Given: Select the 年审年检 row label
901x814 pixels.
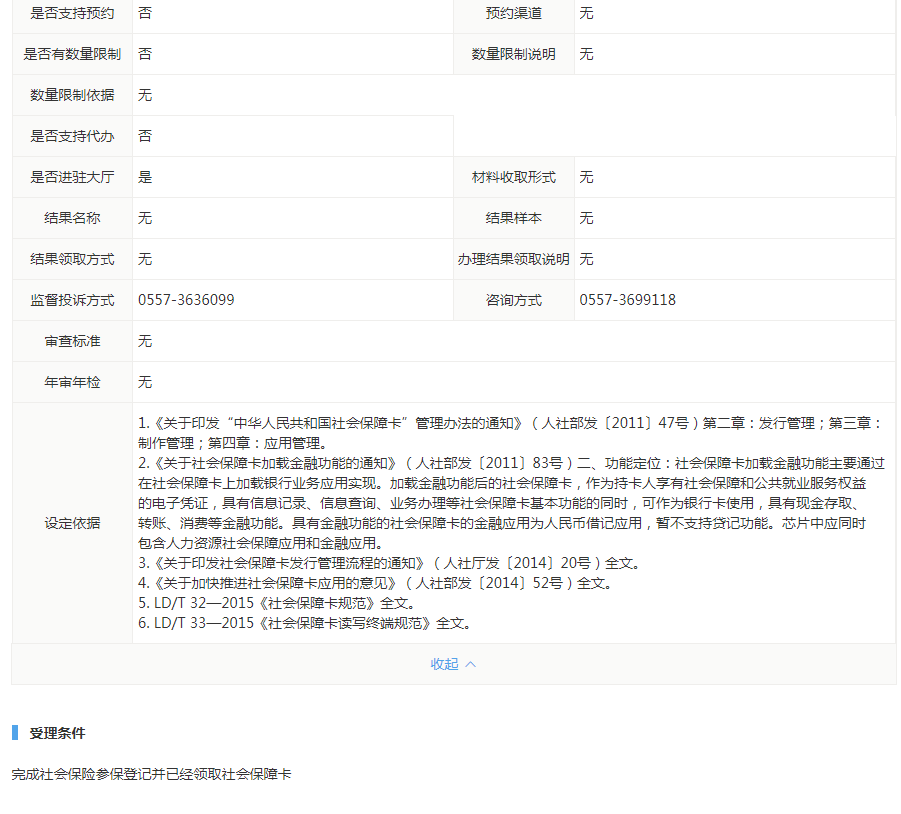Looking at the screenshot, I should click(72, 382).
